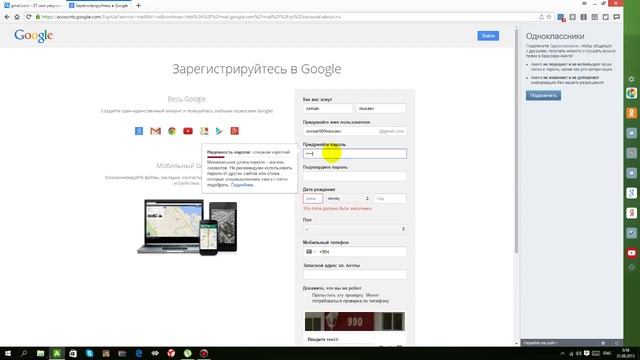Click the browser back arrow
This screenshot has width=640, height=360.
(x=7, y=17)
